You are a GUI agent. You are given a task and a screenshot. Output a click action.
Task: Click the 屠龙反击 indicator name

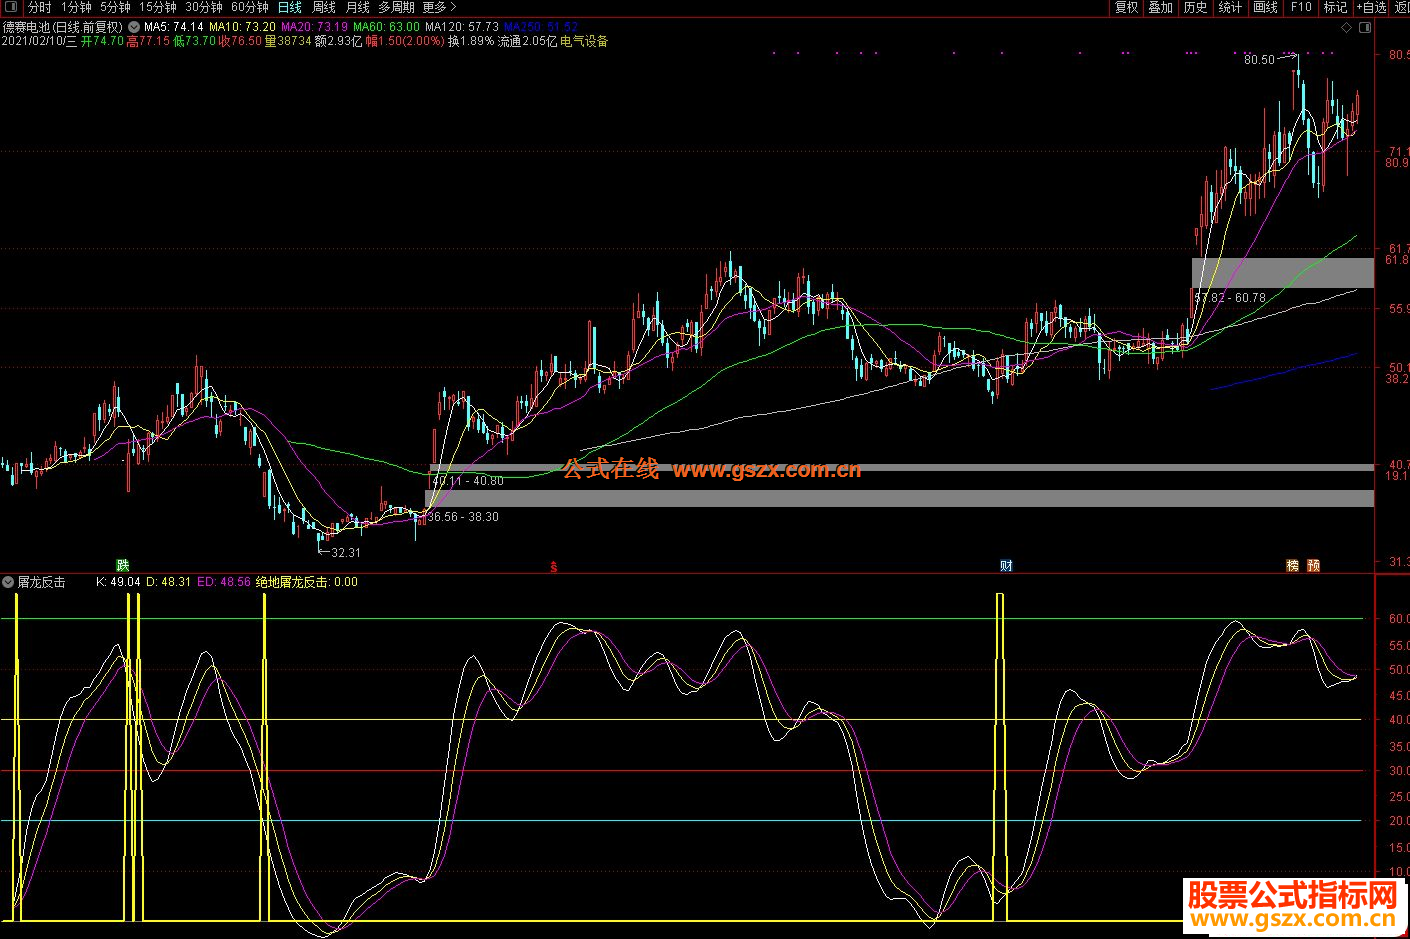pos(41,582)
